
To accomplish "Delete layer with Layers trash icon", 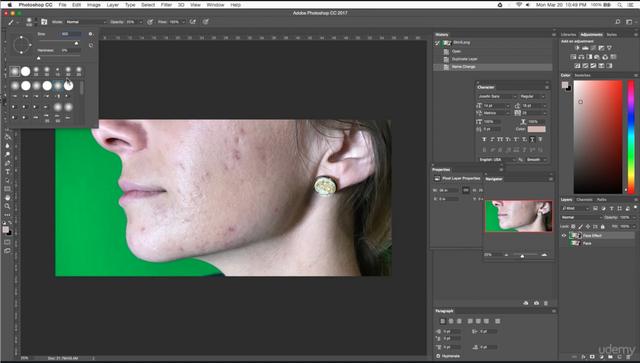I will (x=629, y=357).
